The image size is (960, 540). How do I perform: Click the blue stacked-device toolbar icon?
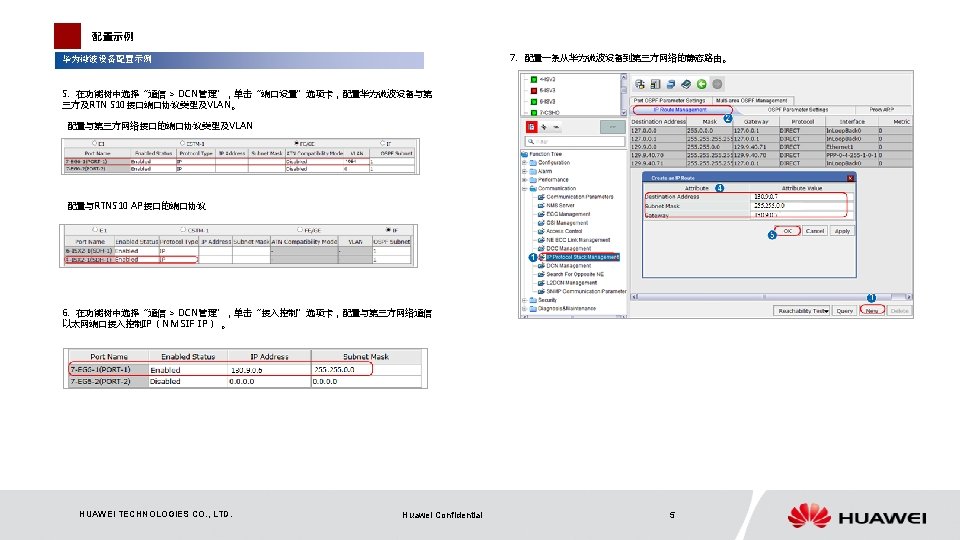(670, 84)
